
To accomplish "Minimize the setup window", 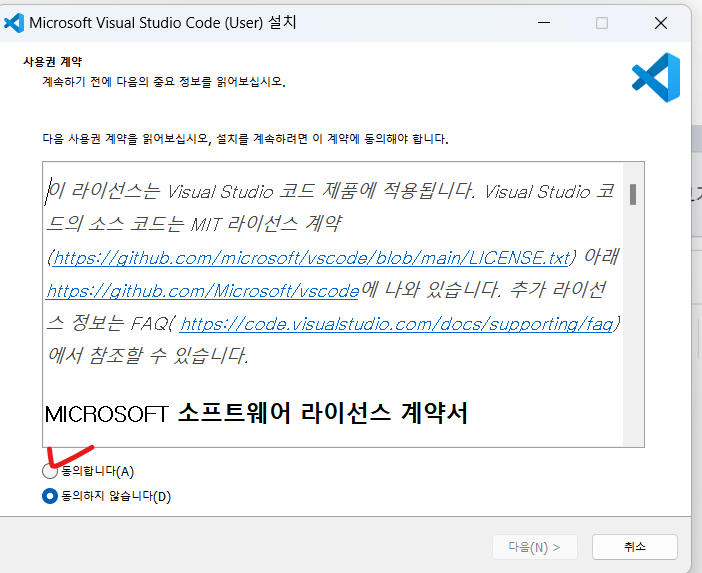I will pos(544,23).
